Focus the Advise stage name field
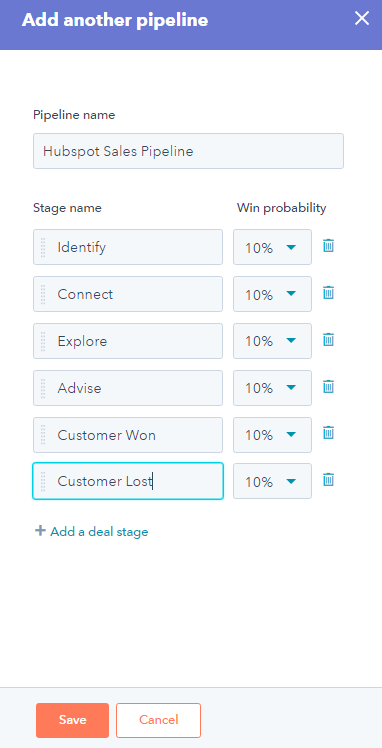Screen dimensions: 382x748 (x=128, y=388)
